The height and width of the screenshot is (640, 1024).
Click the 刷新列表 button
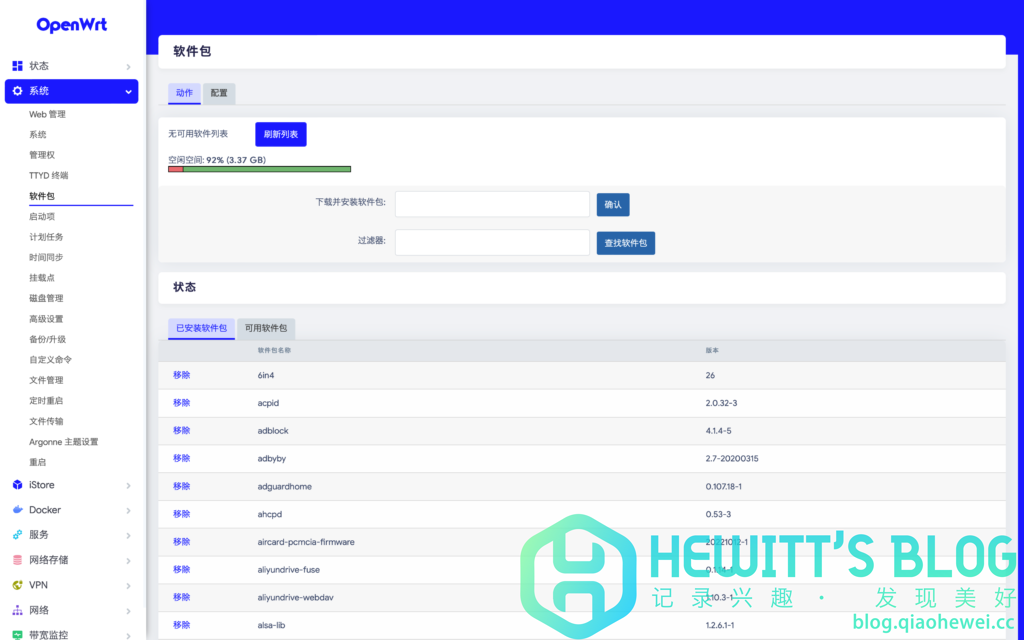pyautogui.click(x=280, y=133)
